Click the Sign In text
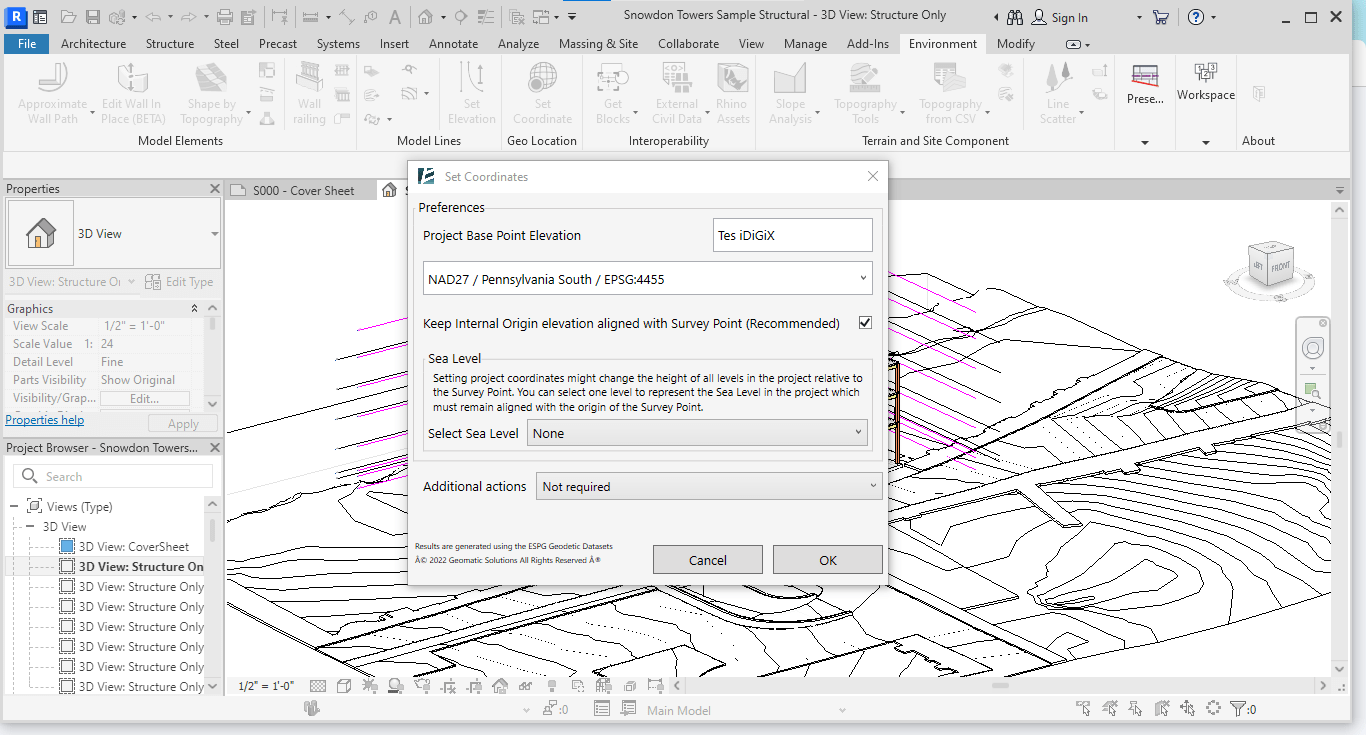The width and height of the screenshot is (1366, 735). coord(1069,18)
